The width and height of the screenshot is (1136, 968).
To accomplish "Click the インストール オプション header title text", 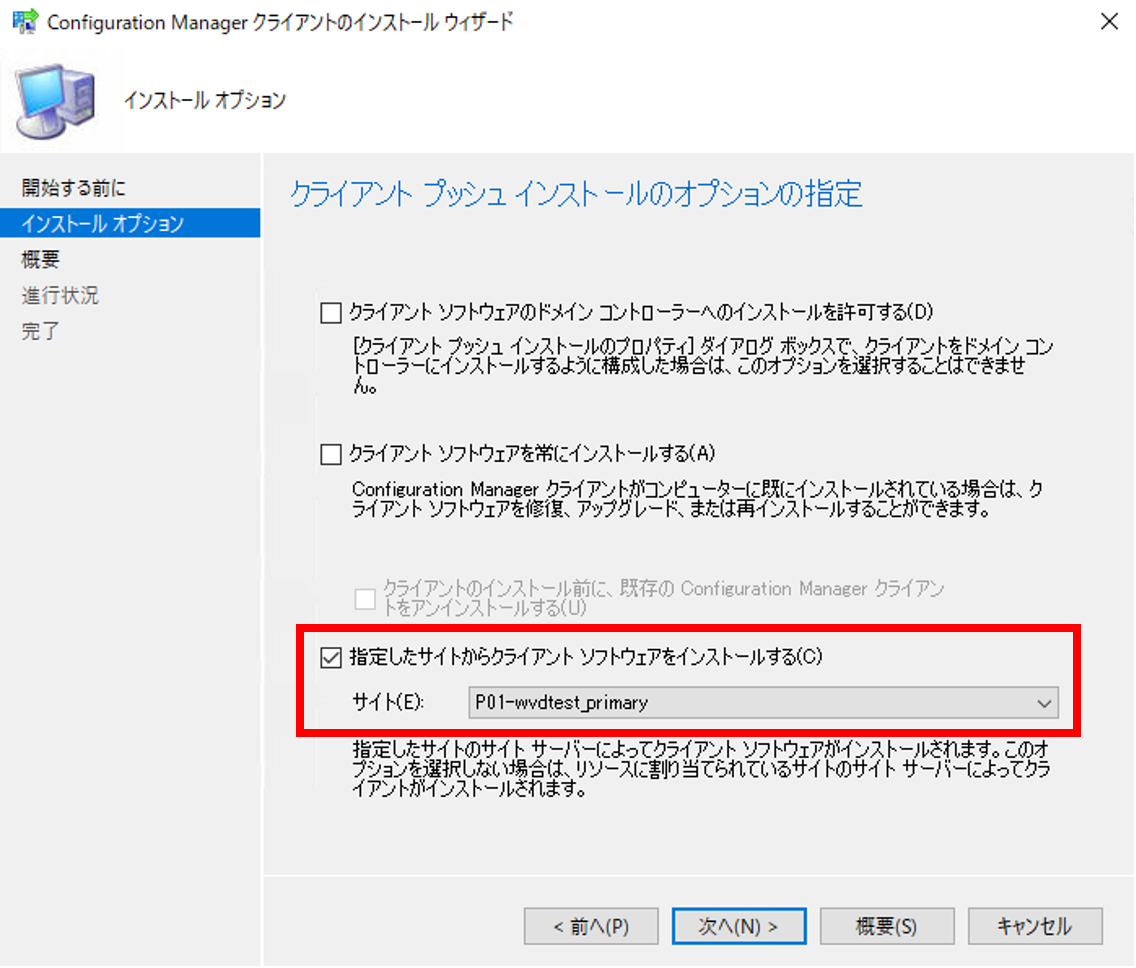I will (x=205, y=100).
